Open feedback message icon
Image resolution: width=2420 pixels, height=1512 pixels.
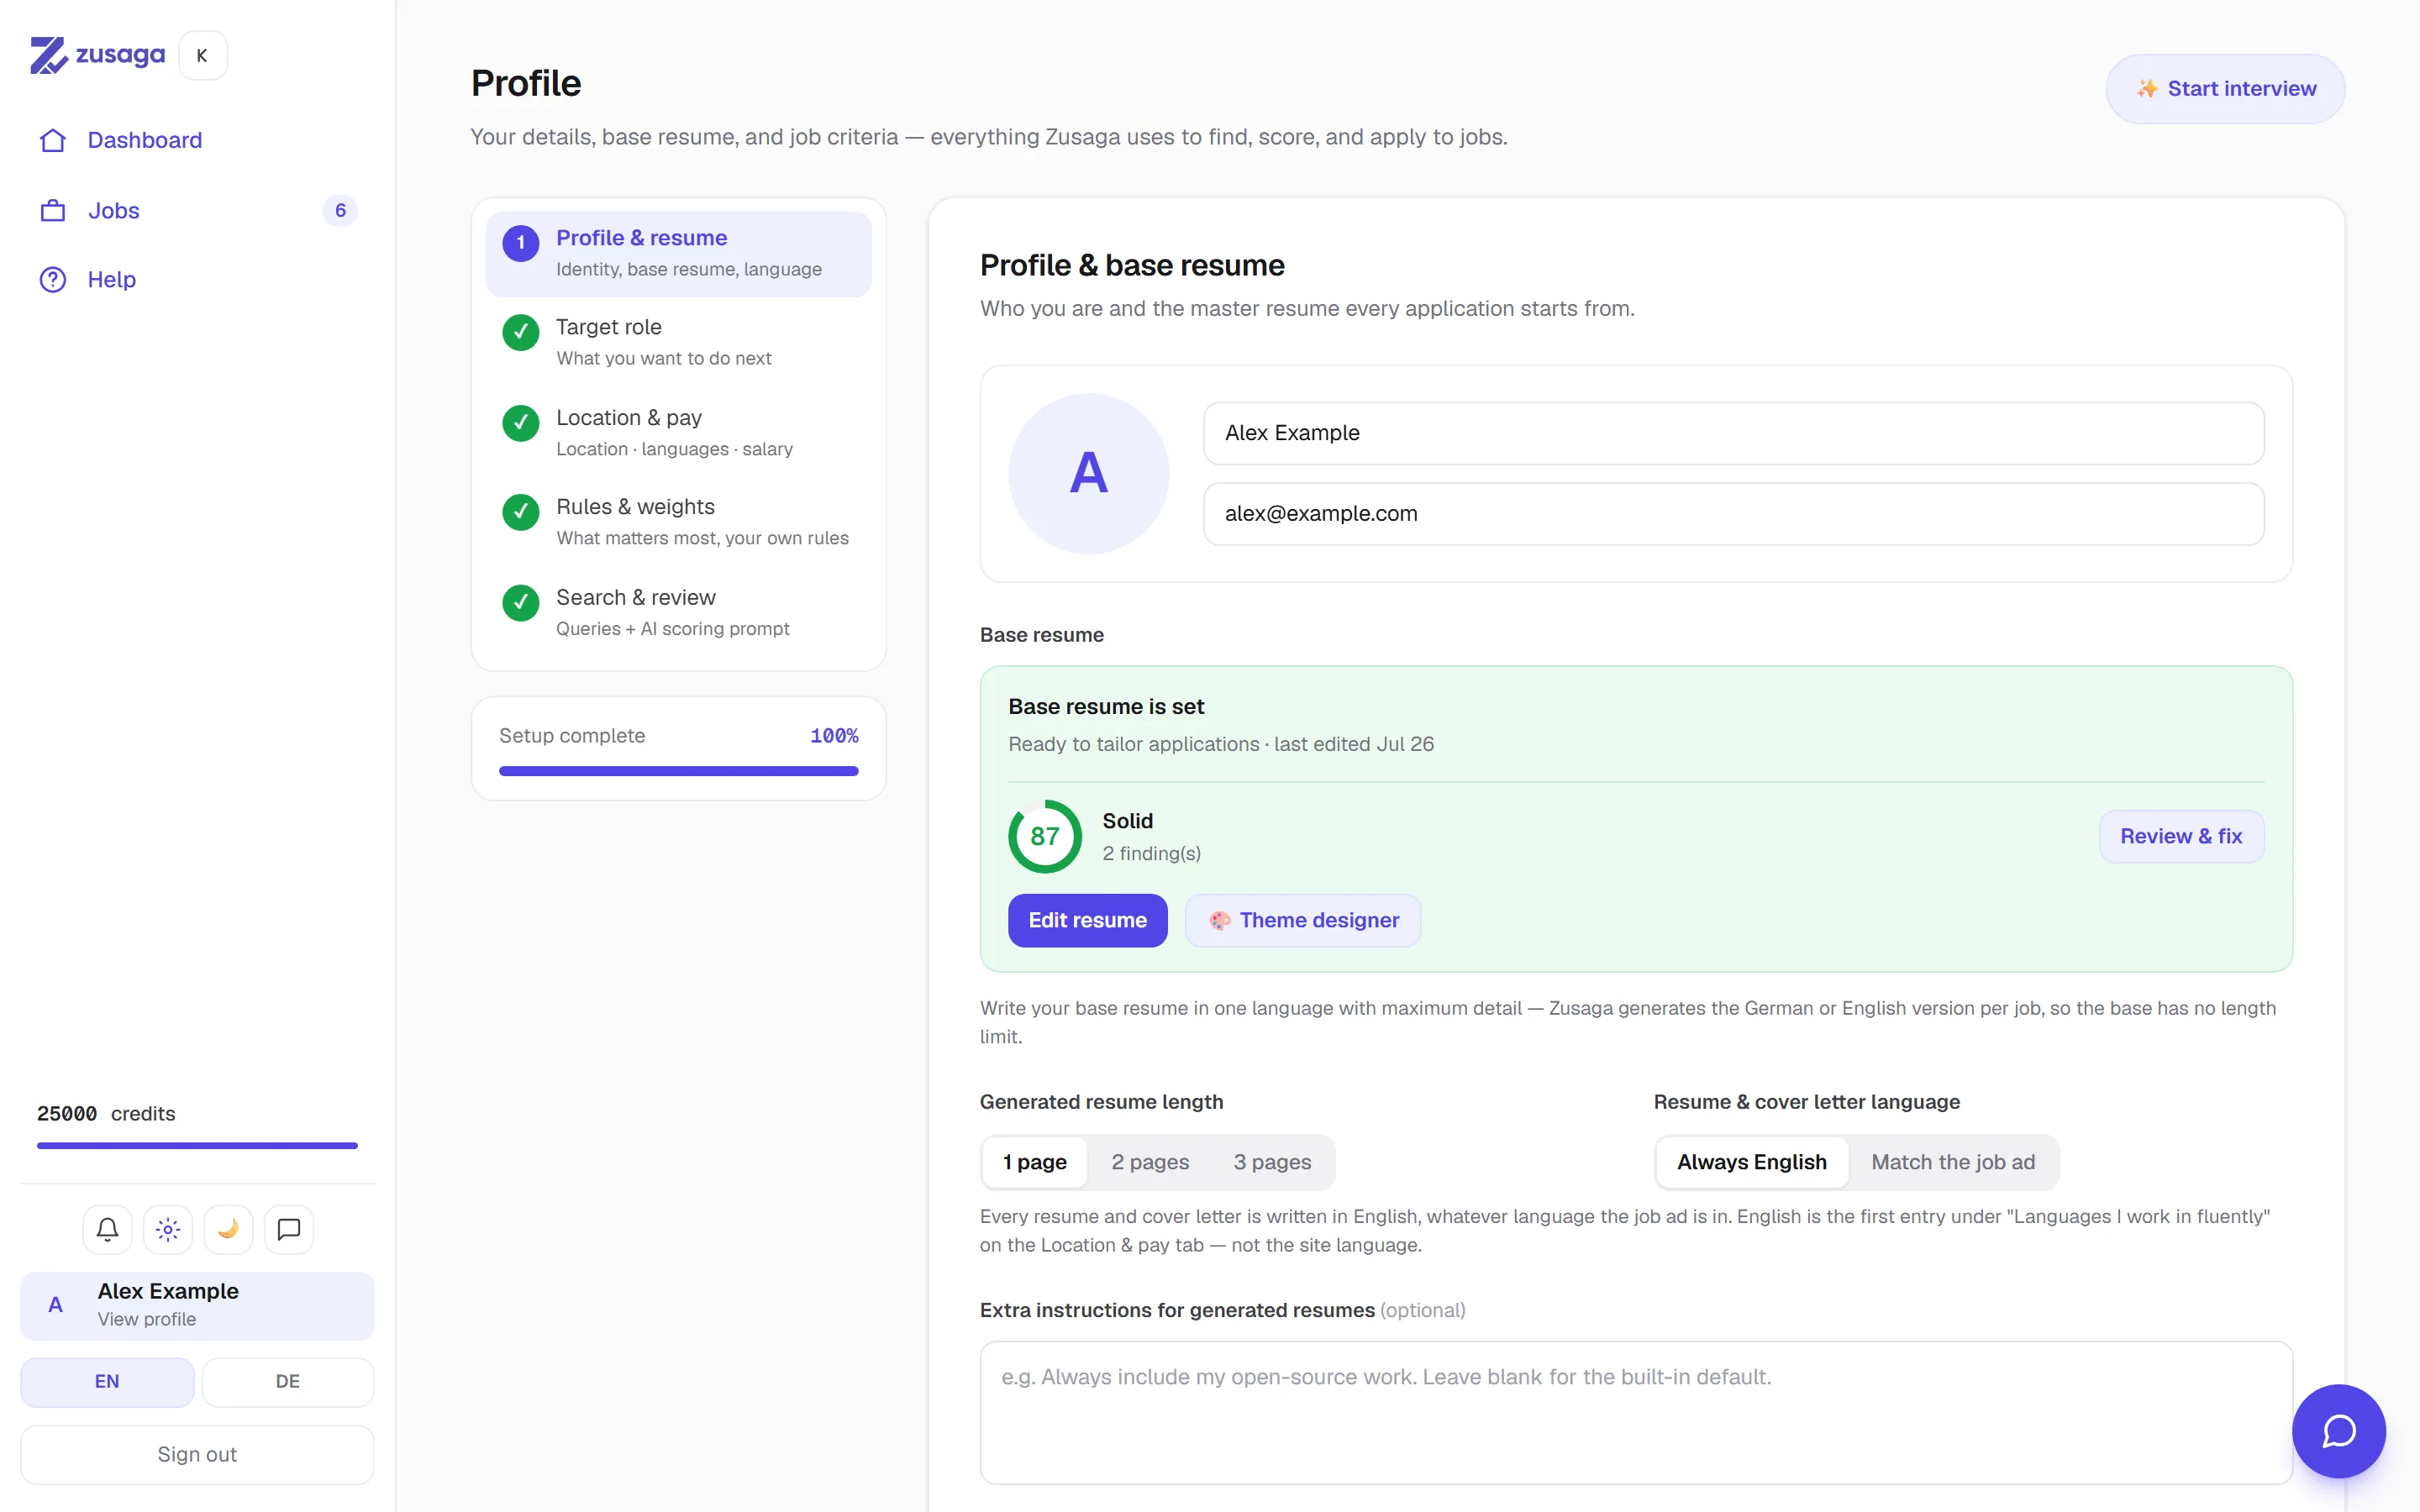pos(289,1229)
